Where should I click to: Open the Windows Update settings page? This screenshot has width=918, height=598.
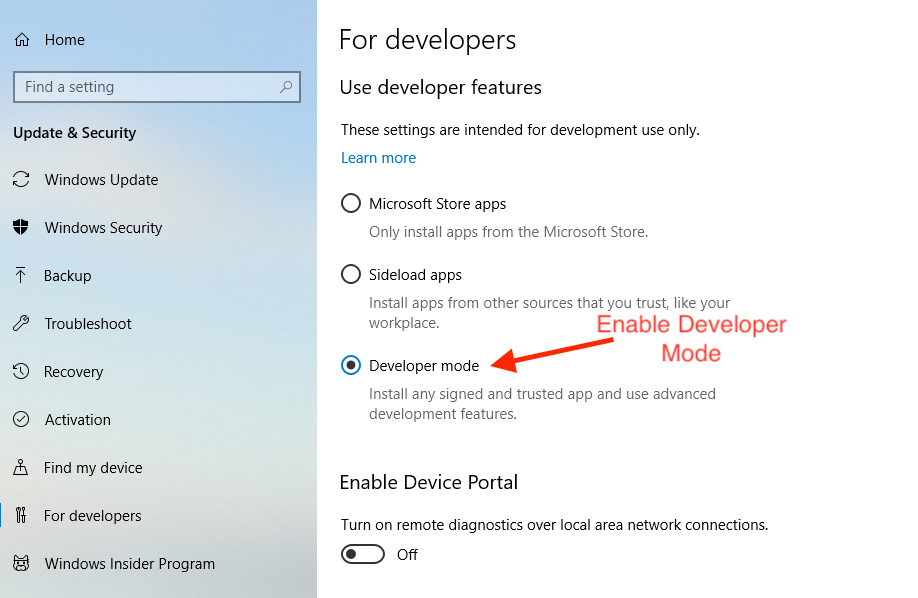(101, 180)
